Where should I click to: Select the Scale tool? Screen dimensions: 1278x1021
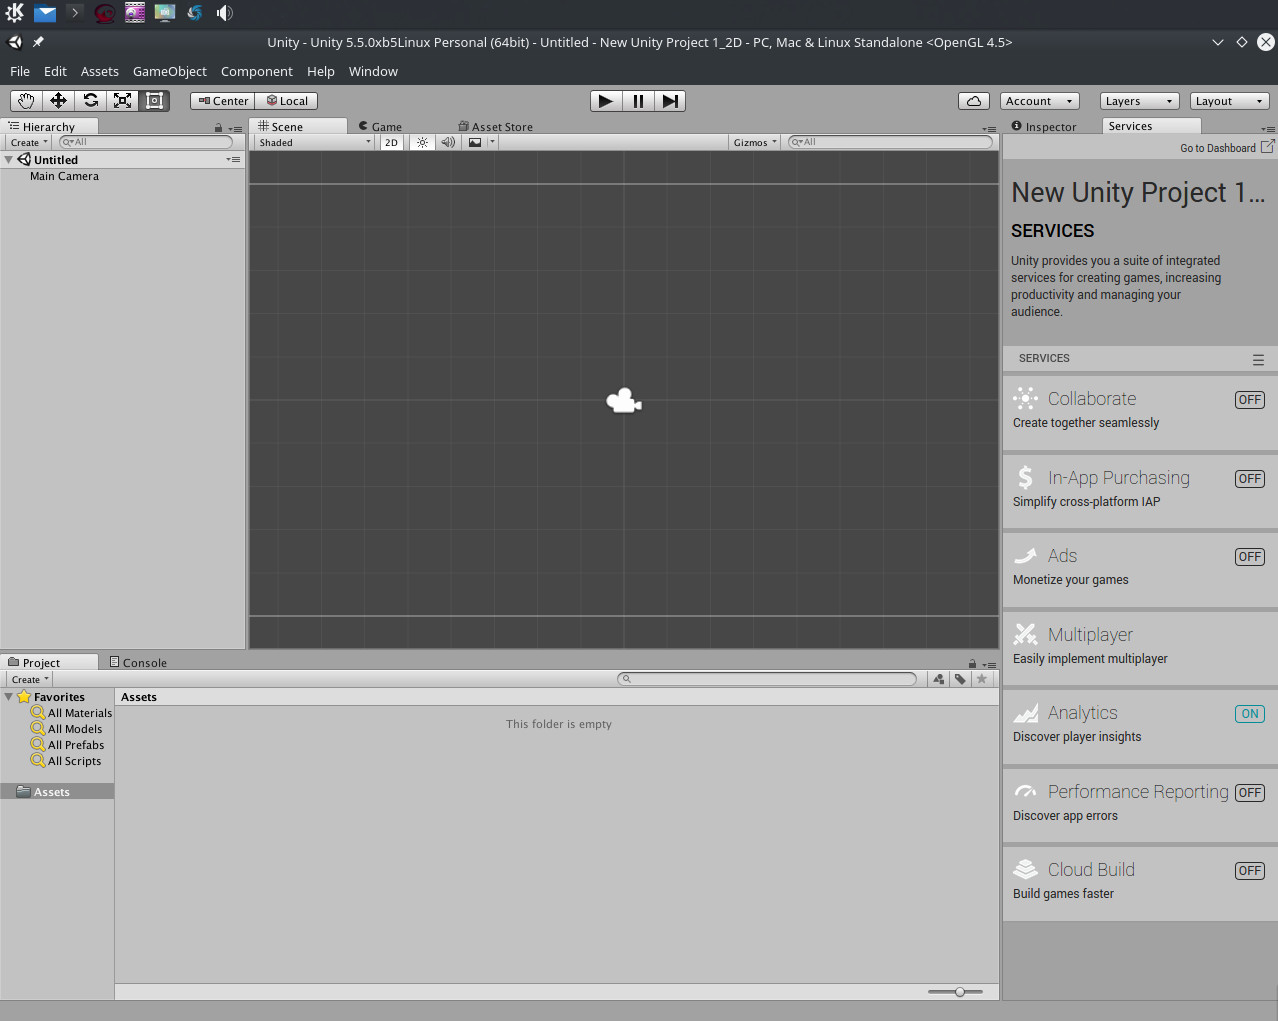click(x=121, y=100)
